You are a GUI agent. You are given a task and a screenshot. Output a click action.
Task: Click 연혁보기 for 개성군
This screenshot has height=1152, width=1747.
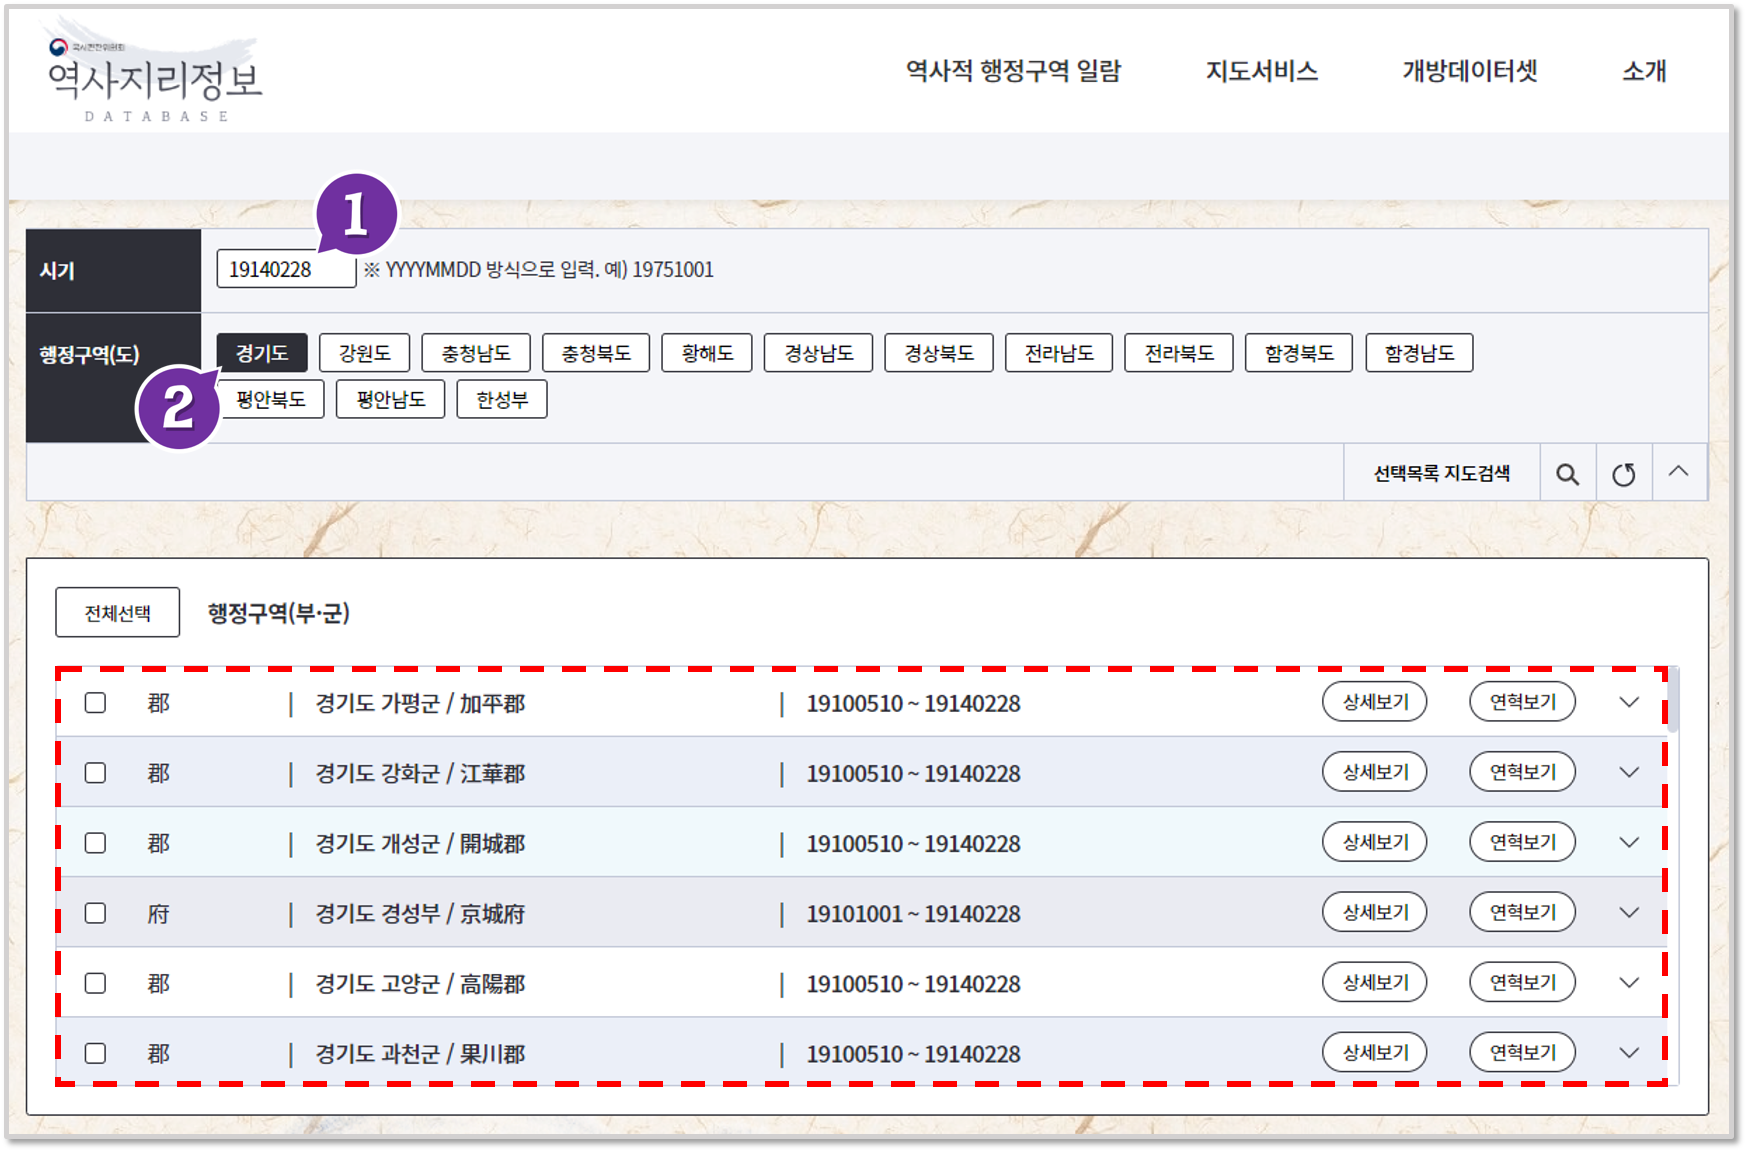click(x=1522, y=842)
